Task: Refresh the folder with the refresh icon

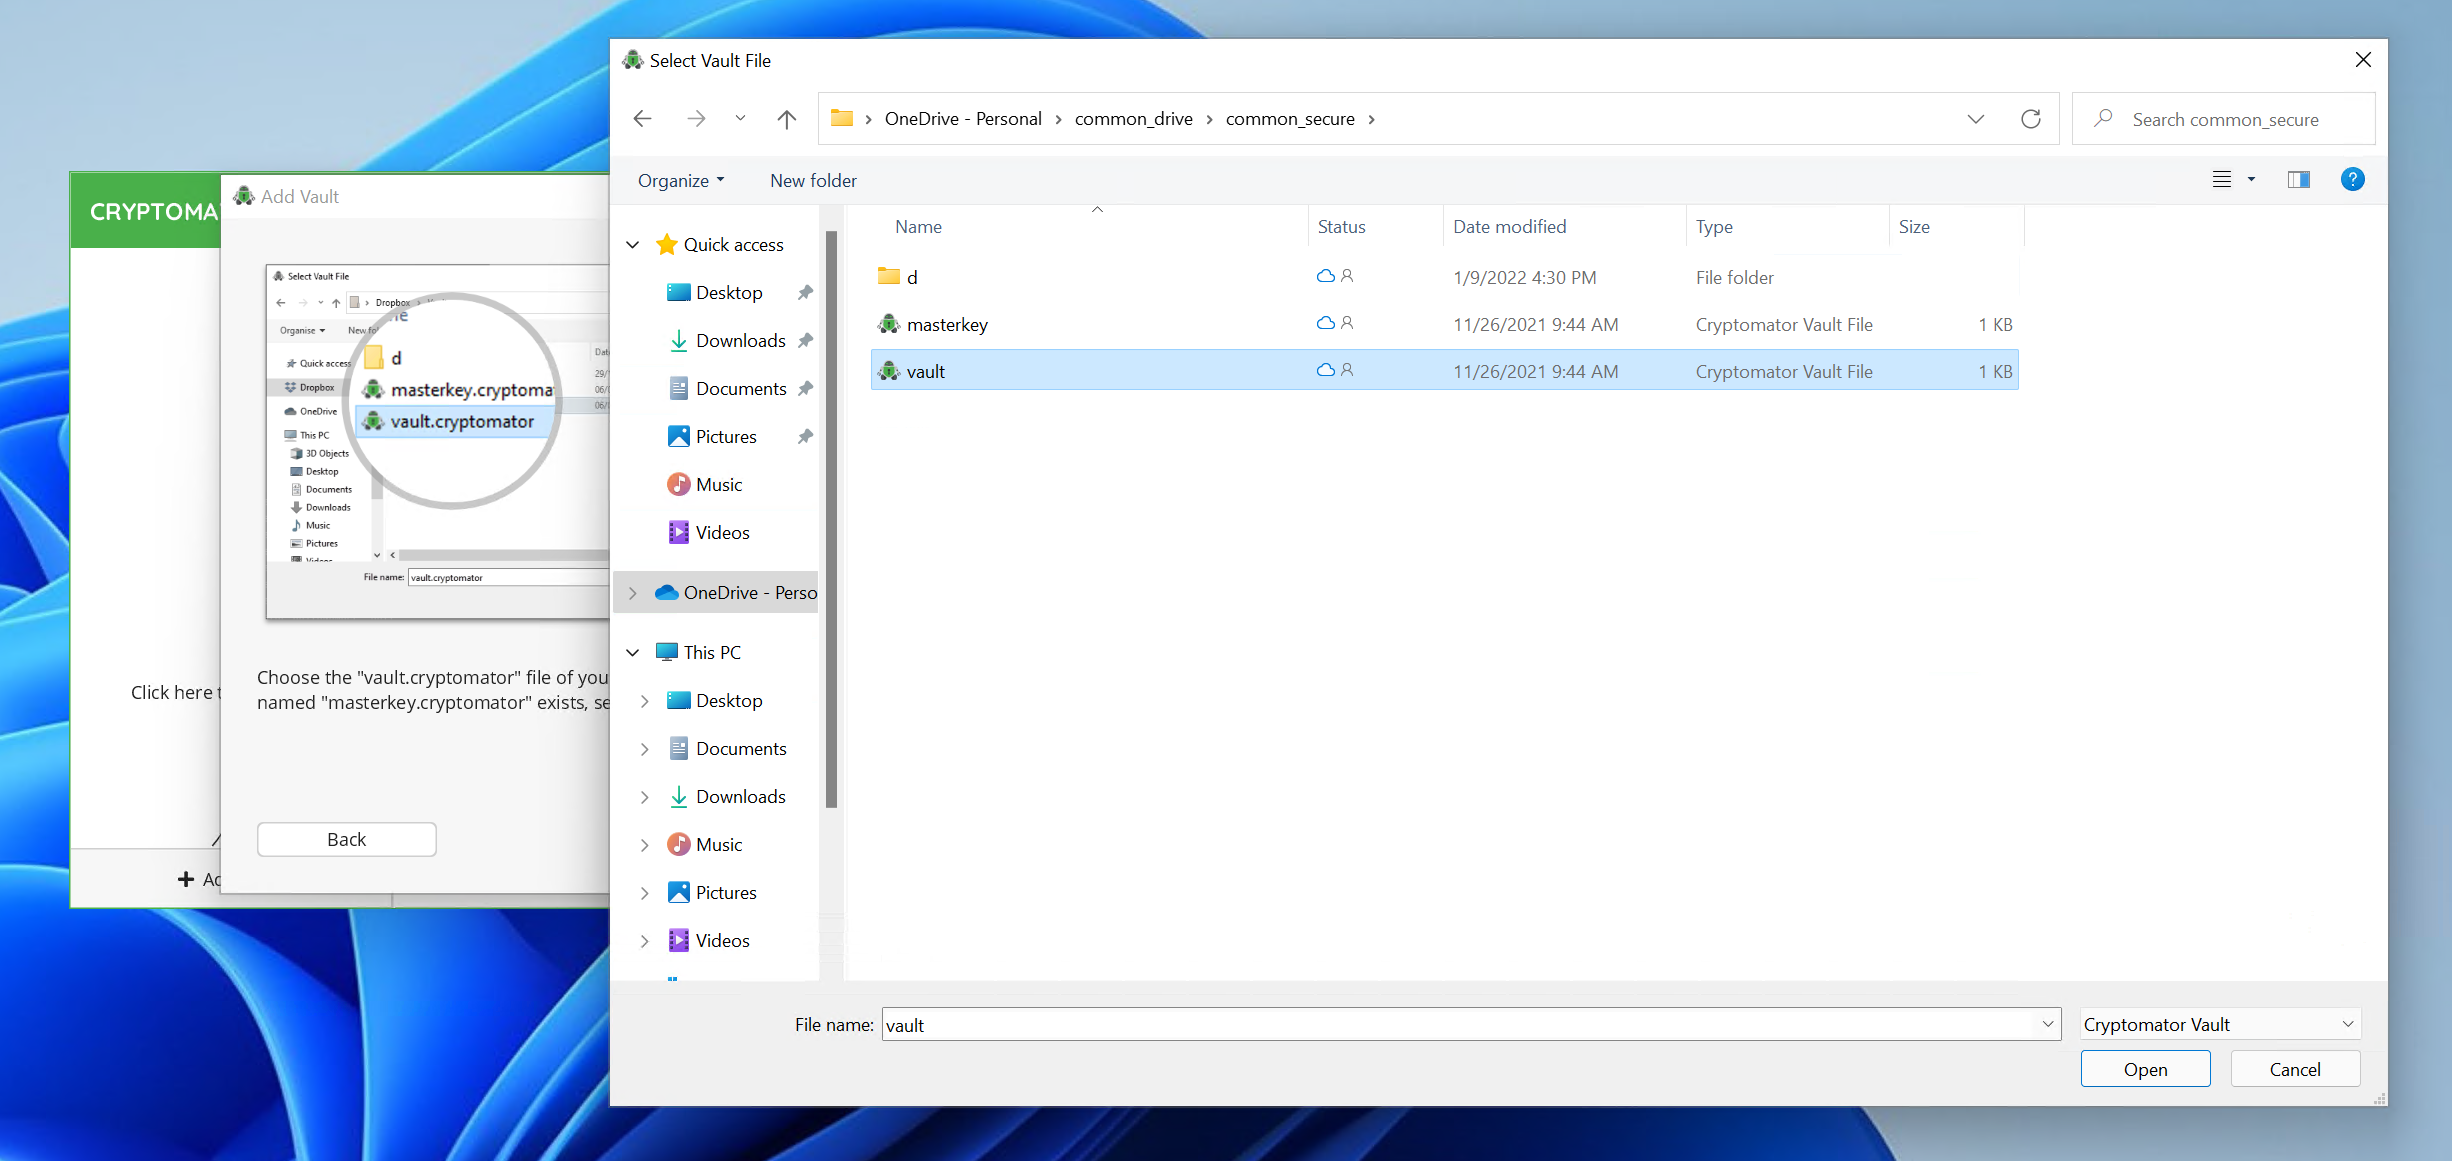Action: [2030, 118]
